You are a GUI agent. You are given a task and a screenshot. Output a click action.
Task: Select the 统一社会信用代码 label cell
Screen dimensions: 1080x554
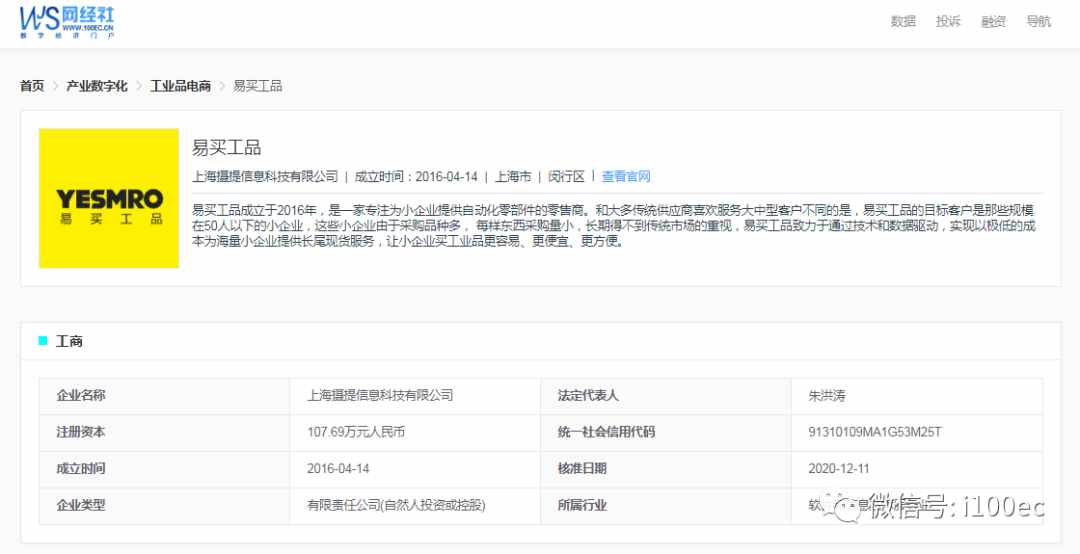666,433
